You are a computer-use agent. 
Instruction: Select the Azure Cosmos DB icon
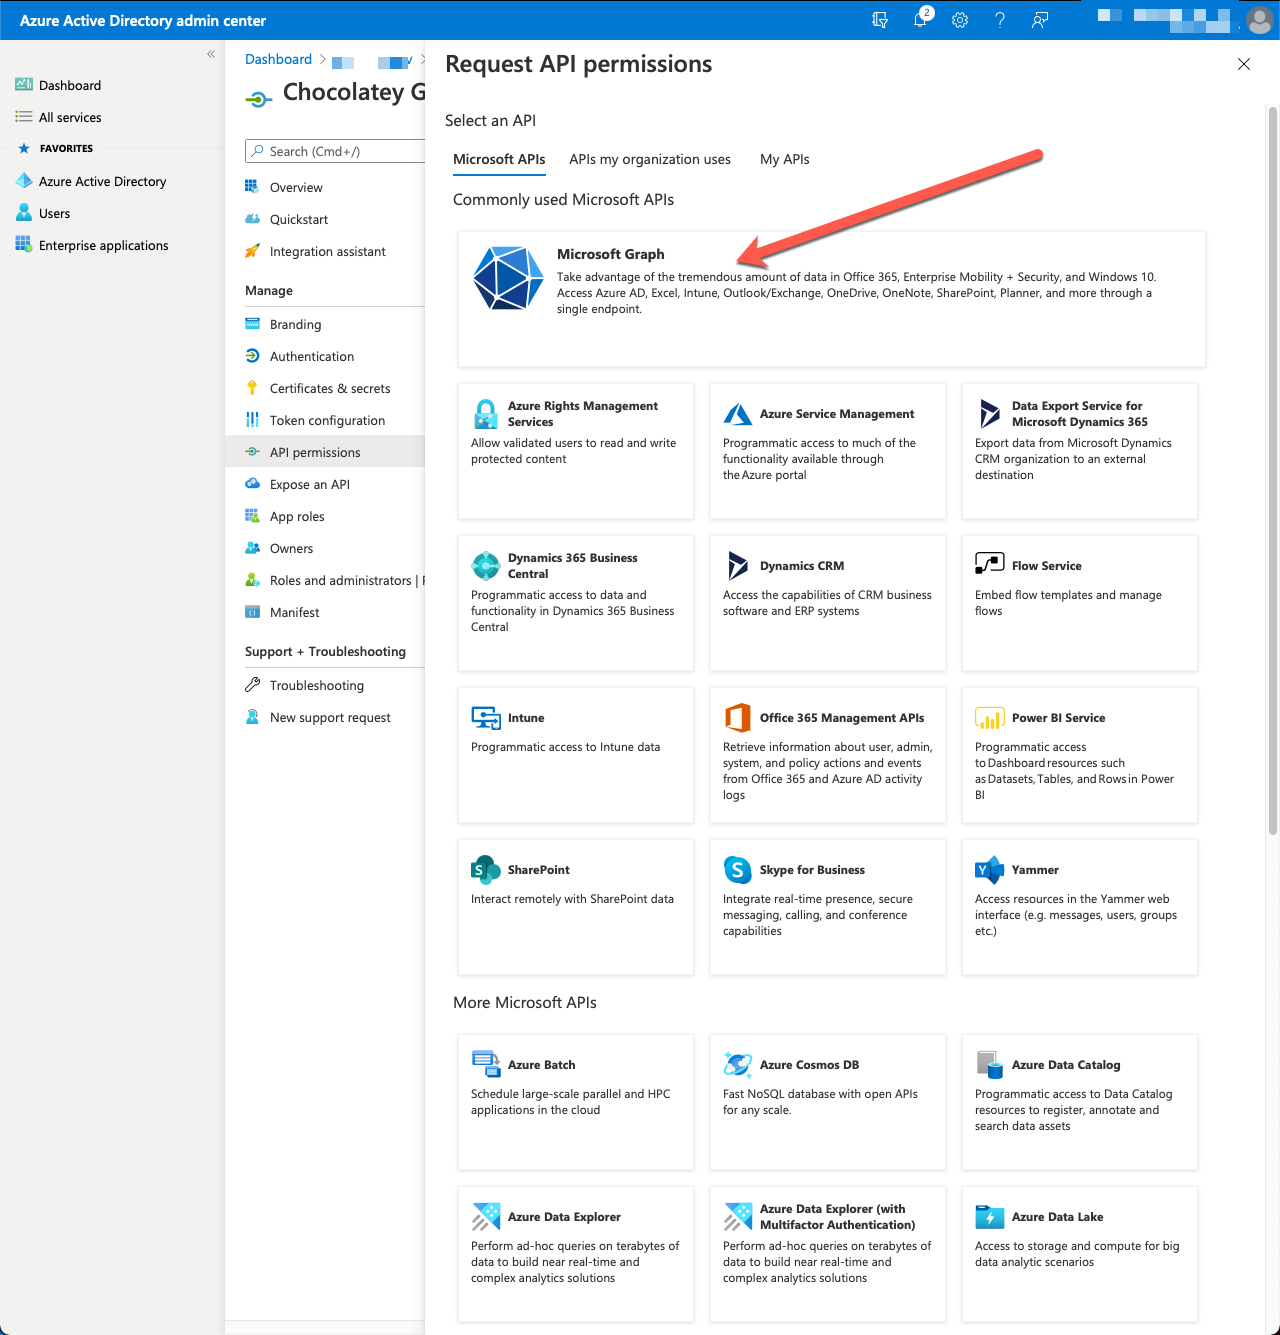click(738, 1065)
